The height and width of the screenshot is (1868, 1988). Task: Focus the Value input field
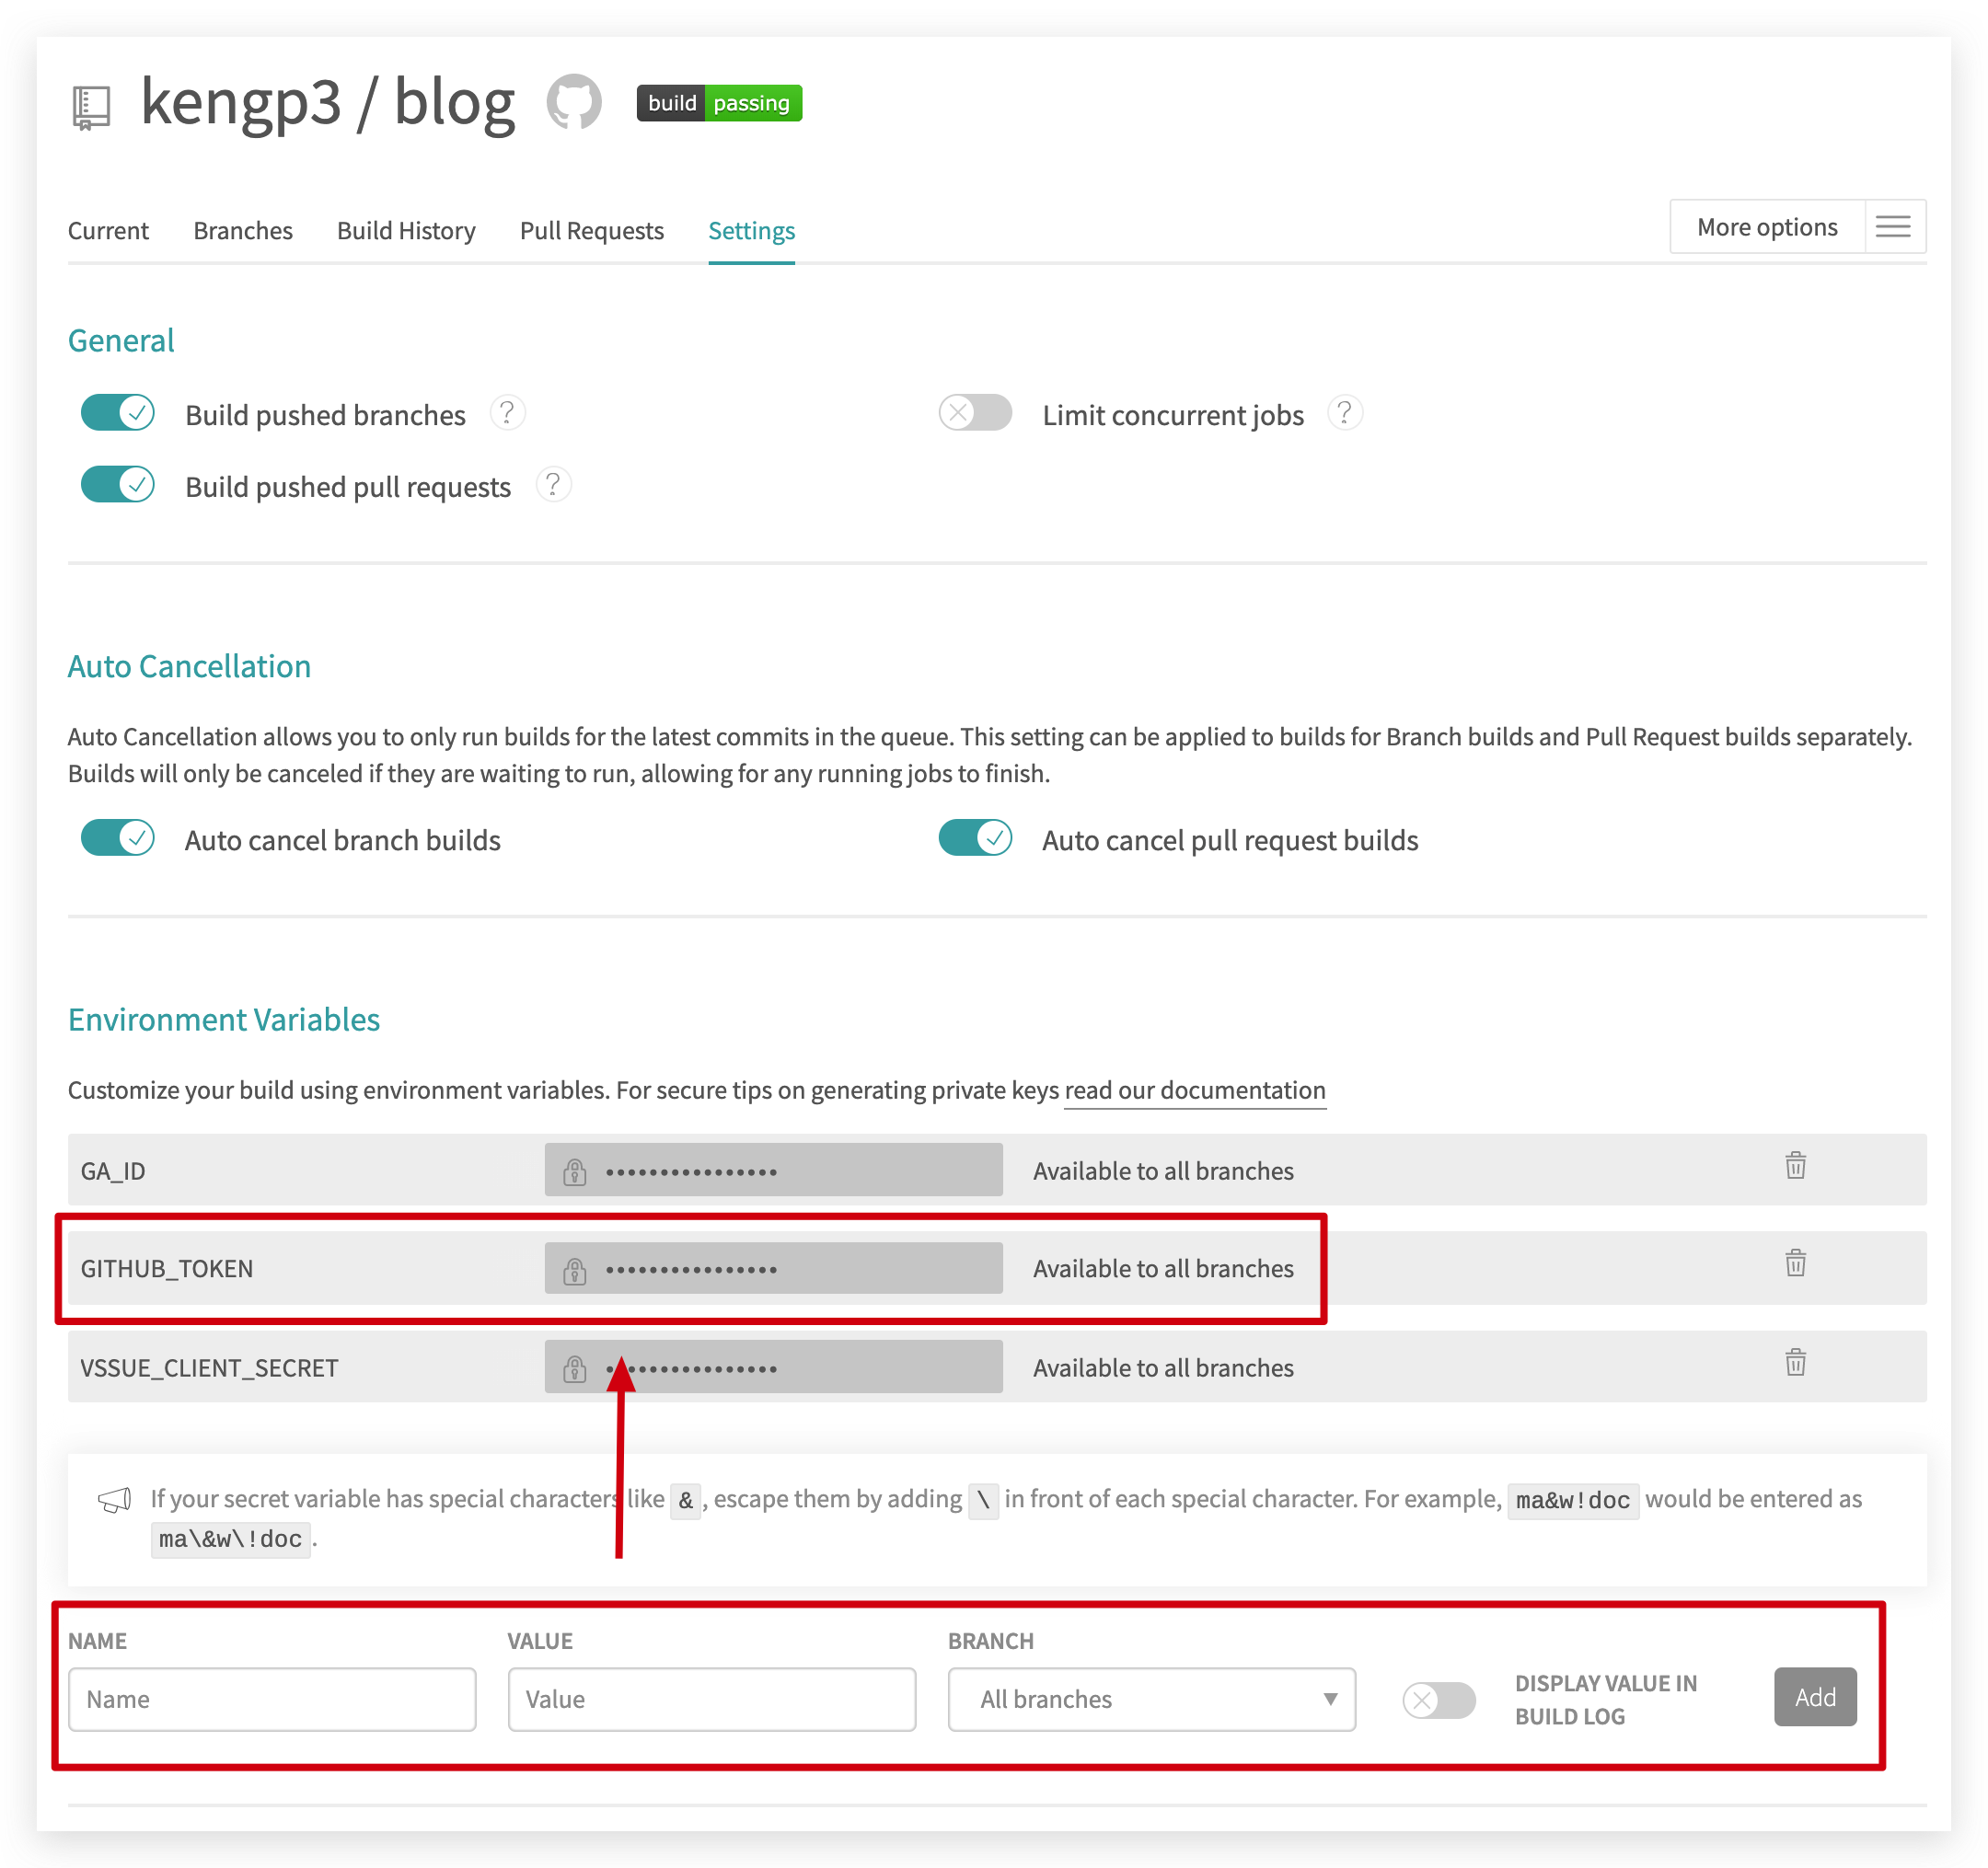tap(712, 1699)
